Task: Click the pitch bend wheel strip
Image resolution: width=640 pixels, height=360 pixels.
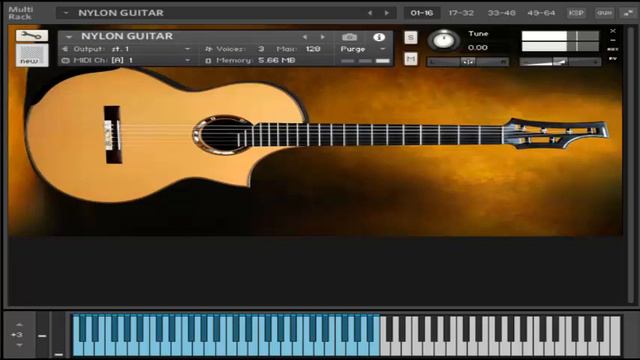Action: (x=42, y=335)
